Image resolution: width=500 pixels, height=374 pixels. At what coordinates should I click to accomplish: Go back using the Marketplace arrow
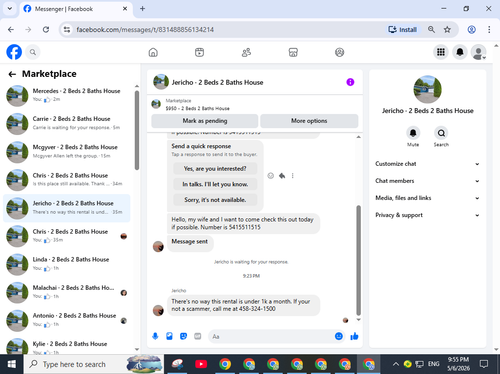(12, 74)
